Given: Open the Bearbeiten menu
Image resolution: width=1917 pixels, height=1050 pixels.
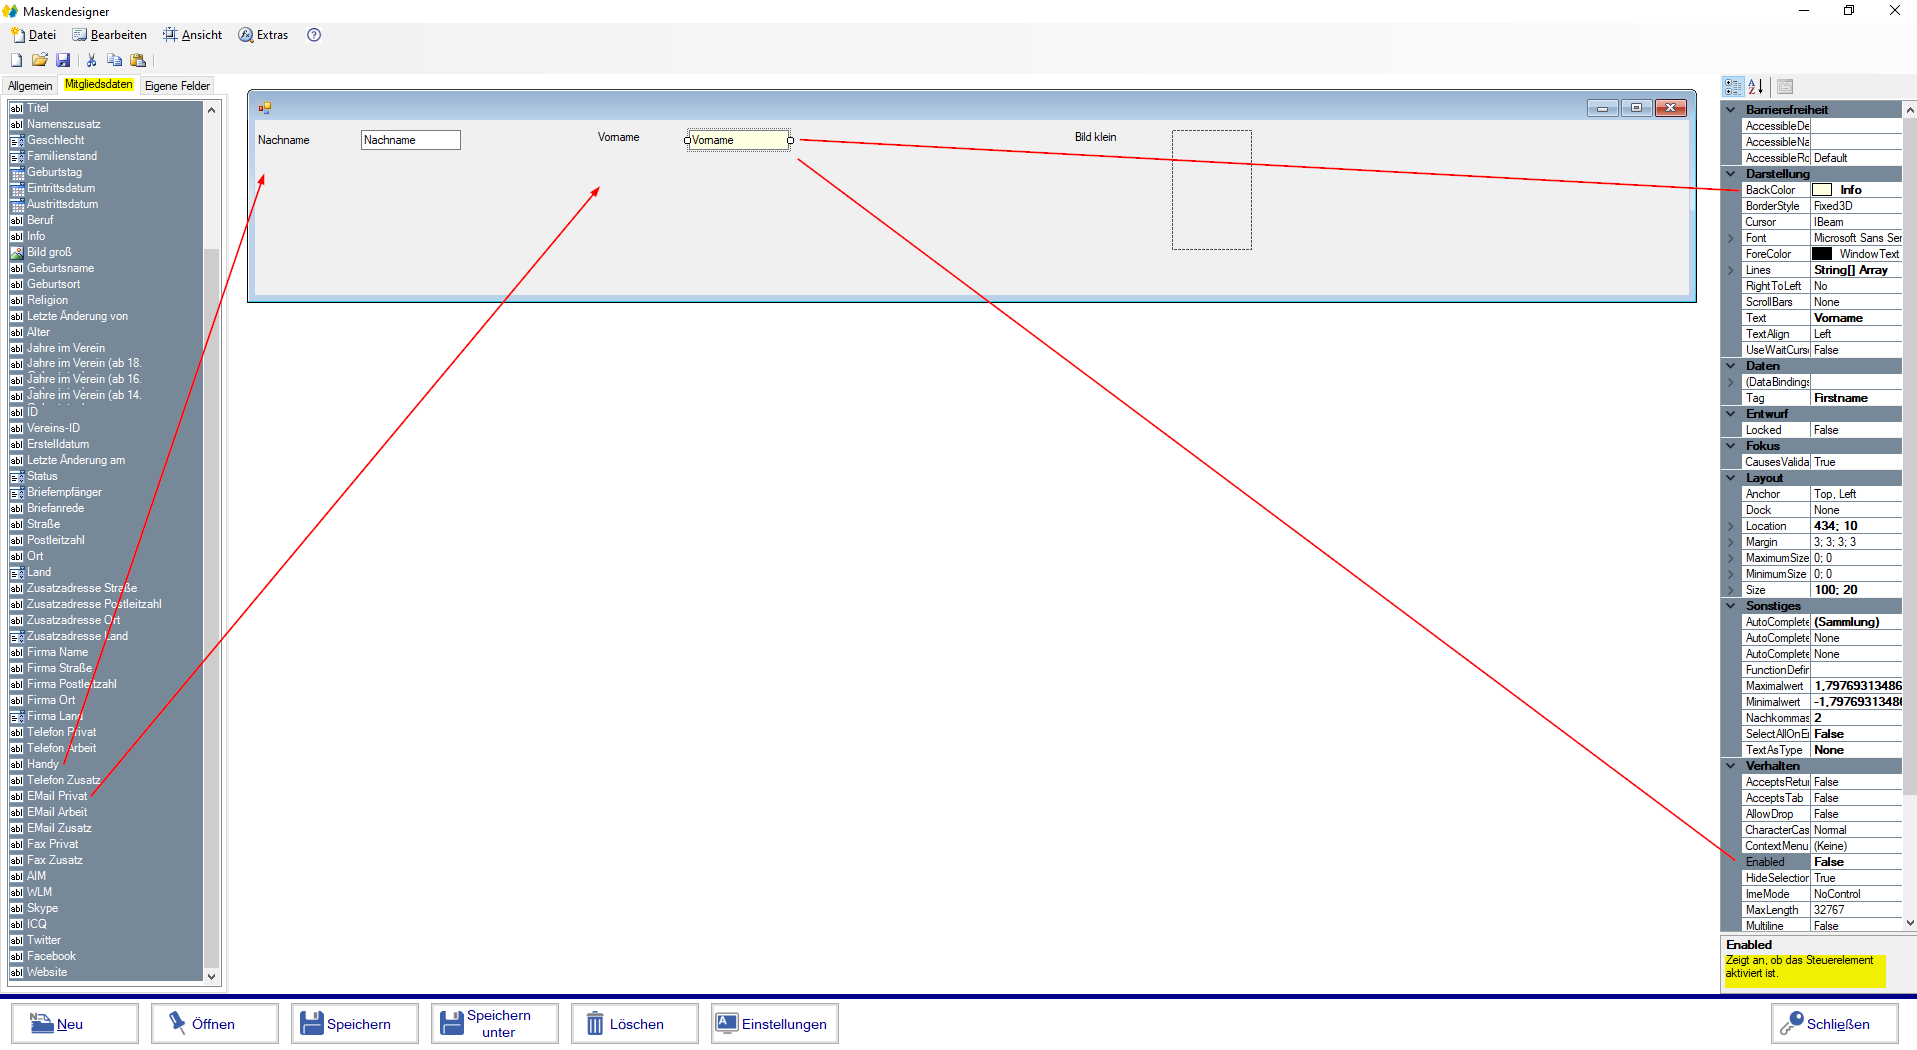Looking at the screenshot, I should tap(109, 35).
